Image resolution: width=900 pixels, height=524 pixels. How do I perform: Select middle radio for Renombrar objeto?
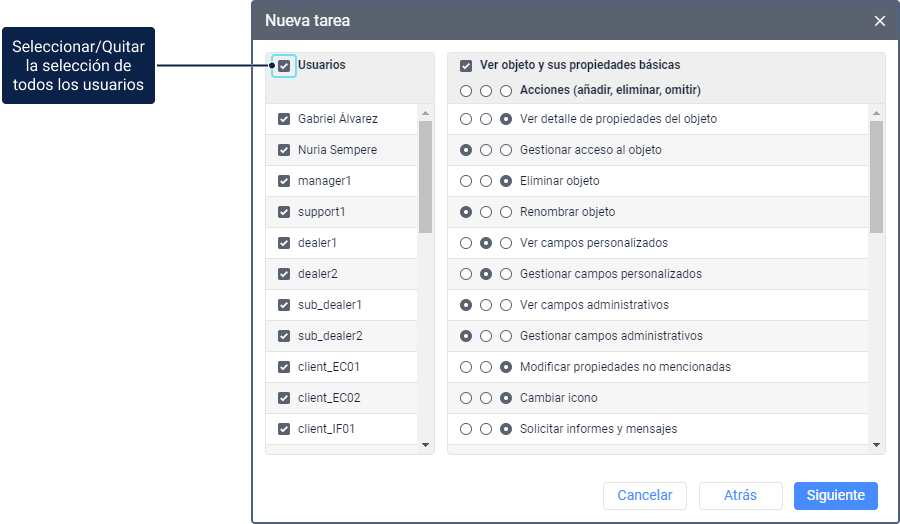click(x=486, y=212)
